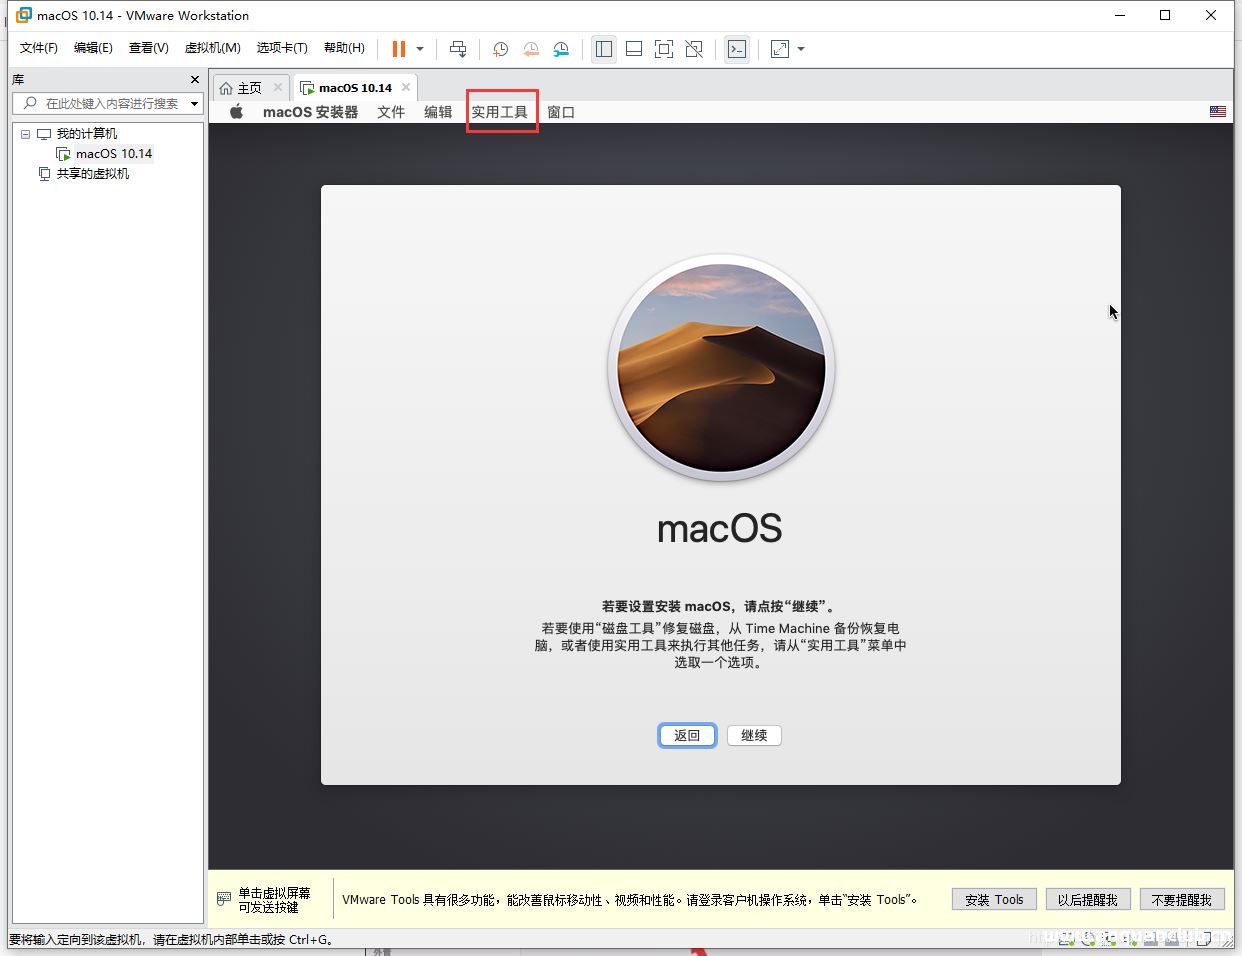Select macOS 10.14 in the library tree
This screenshot has width=1242, height=956.
click(x=113, y=154)
